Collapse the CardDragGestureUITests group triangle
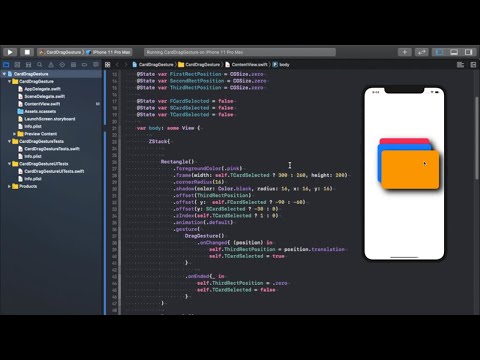The height and width of the screenshot is (360, 480). point(9,164)
